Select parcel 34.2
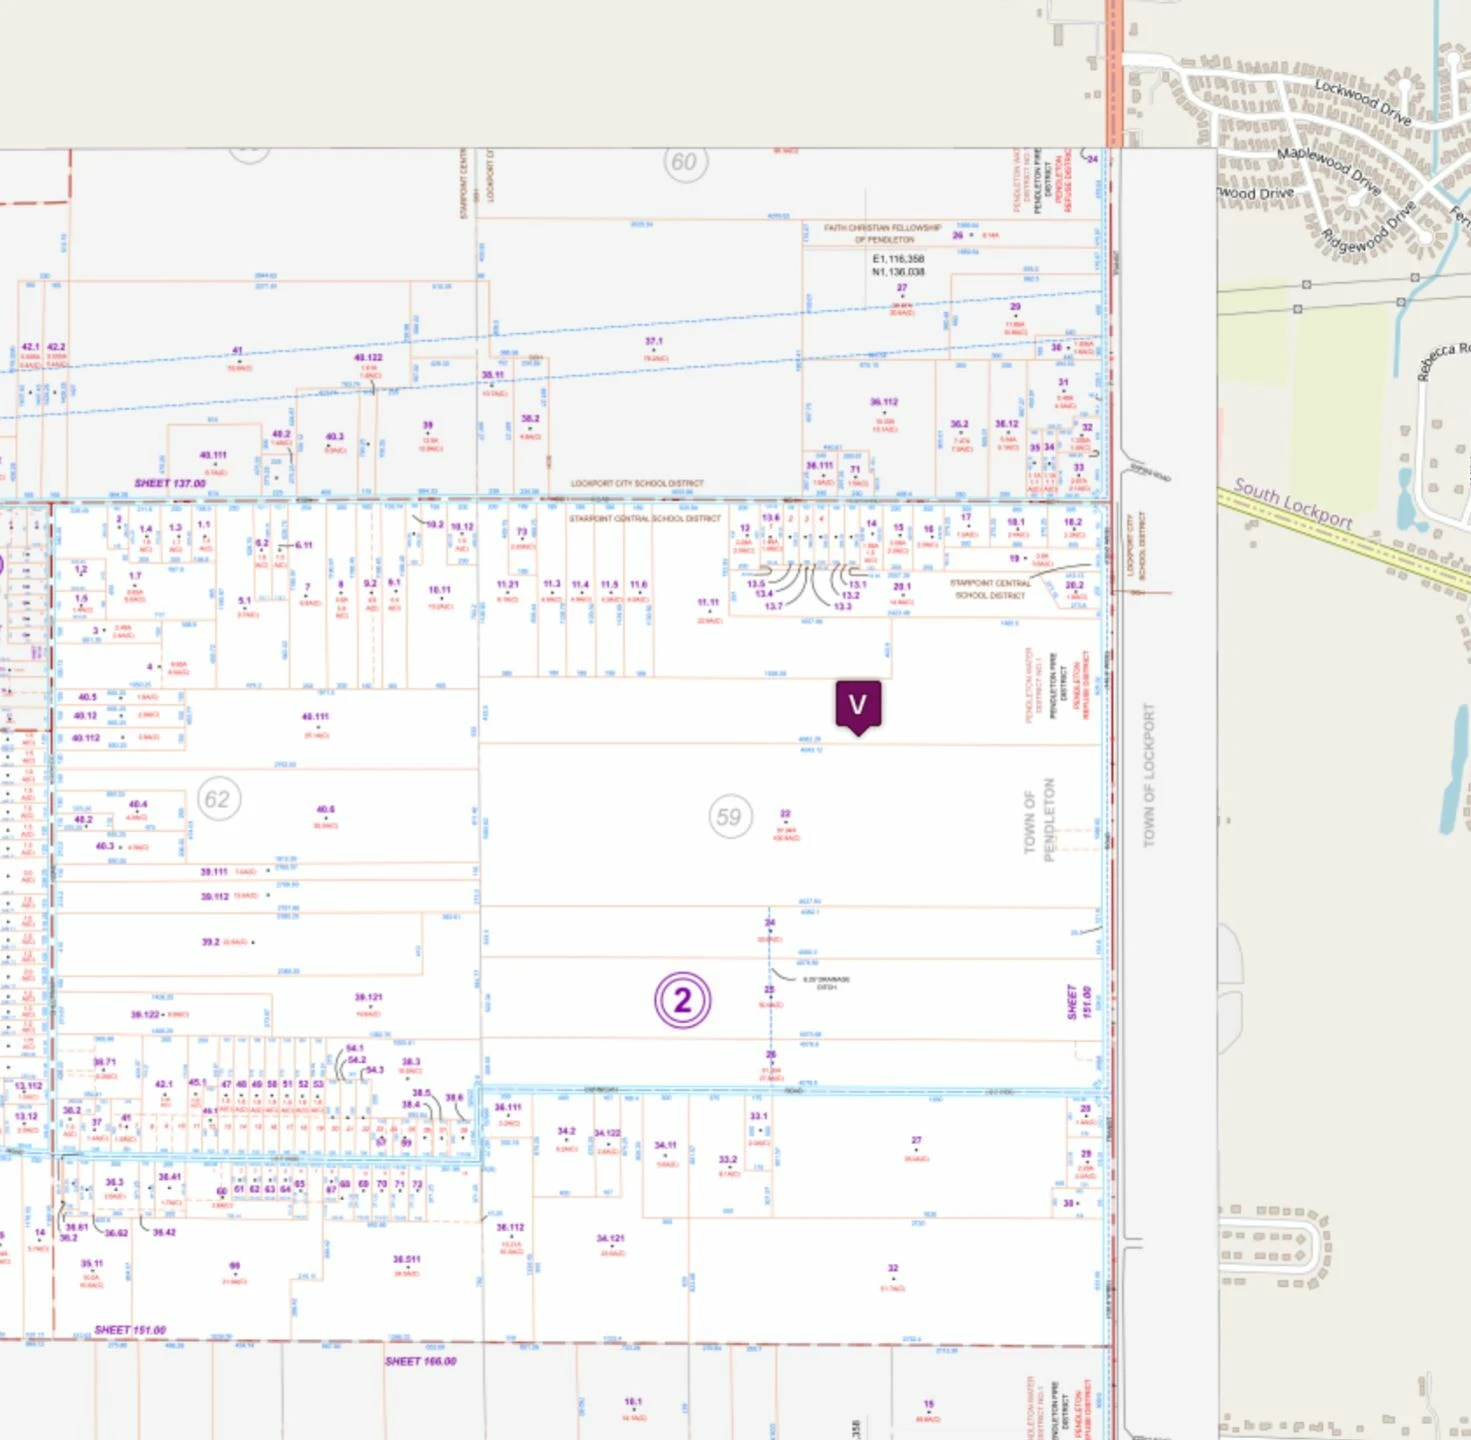Viewport: 1471px width, 1440px height. point(566,1132)
